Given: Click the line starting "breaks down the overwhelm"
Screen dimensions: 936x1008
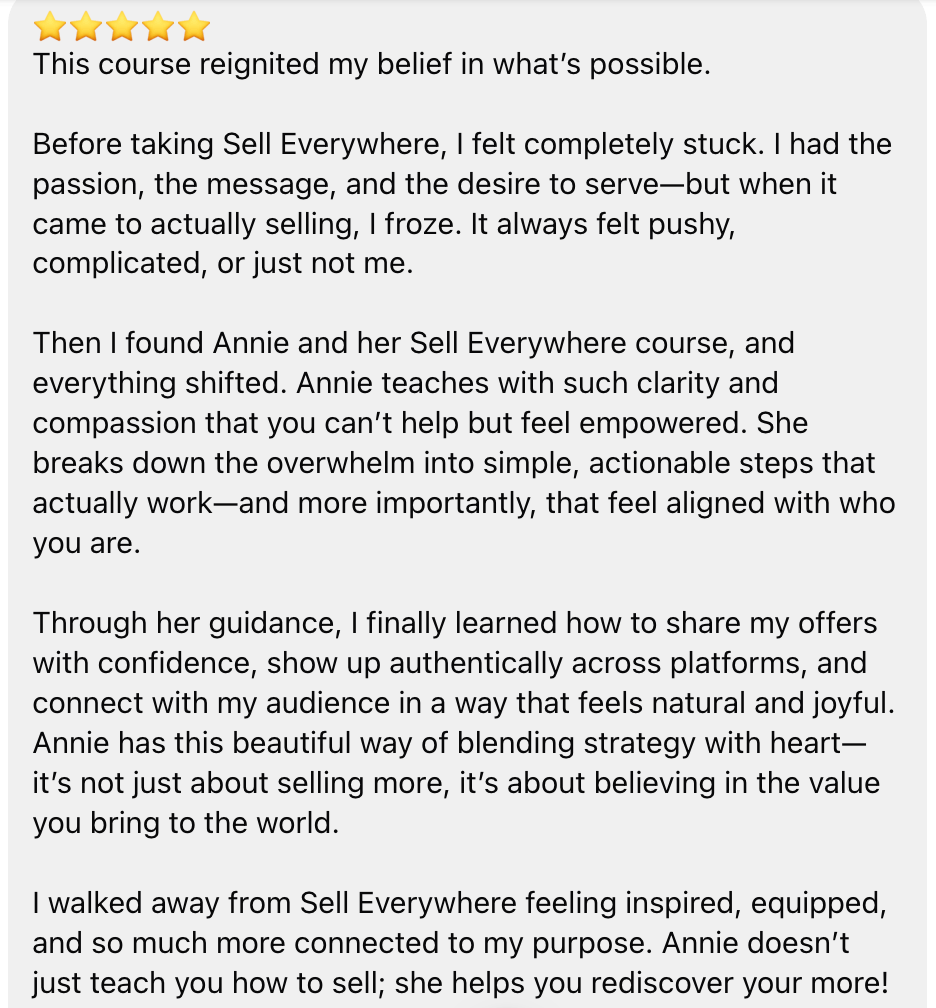Looking at the screenshot, I should tap(454, 464).
